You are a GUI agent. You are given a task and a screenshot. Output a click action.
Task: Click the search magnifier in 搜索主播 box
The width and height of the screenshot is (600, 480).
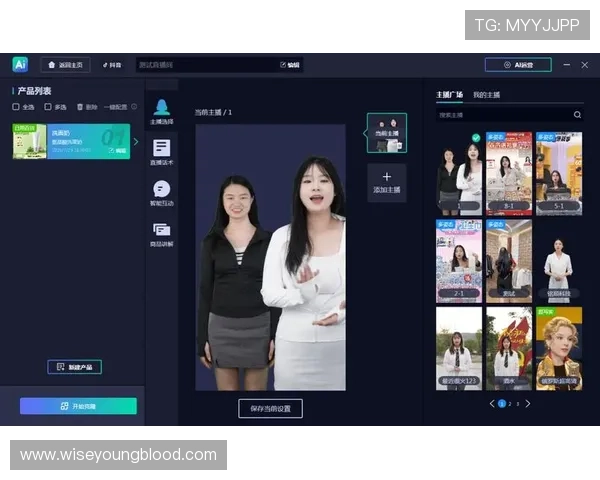point(576,115)
